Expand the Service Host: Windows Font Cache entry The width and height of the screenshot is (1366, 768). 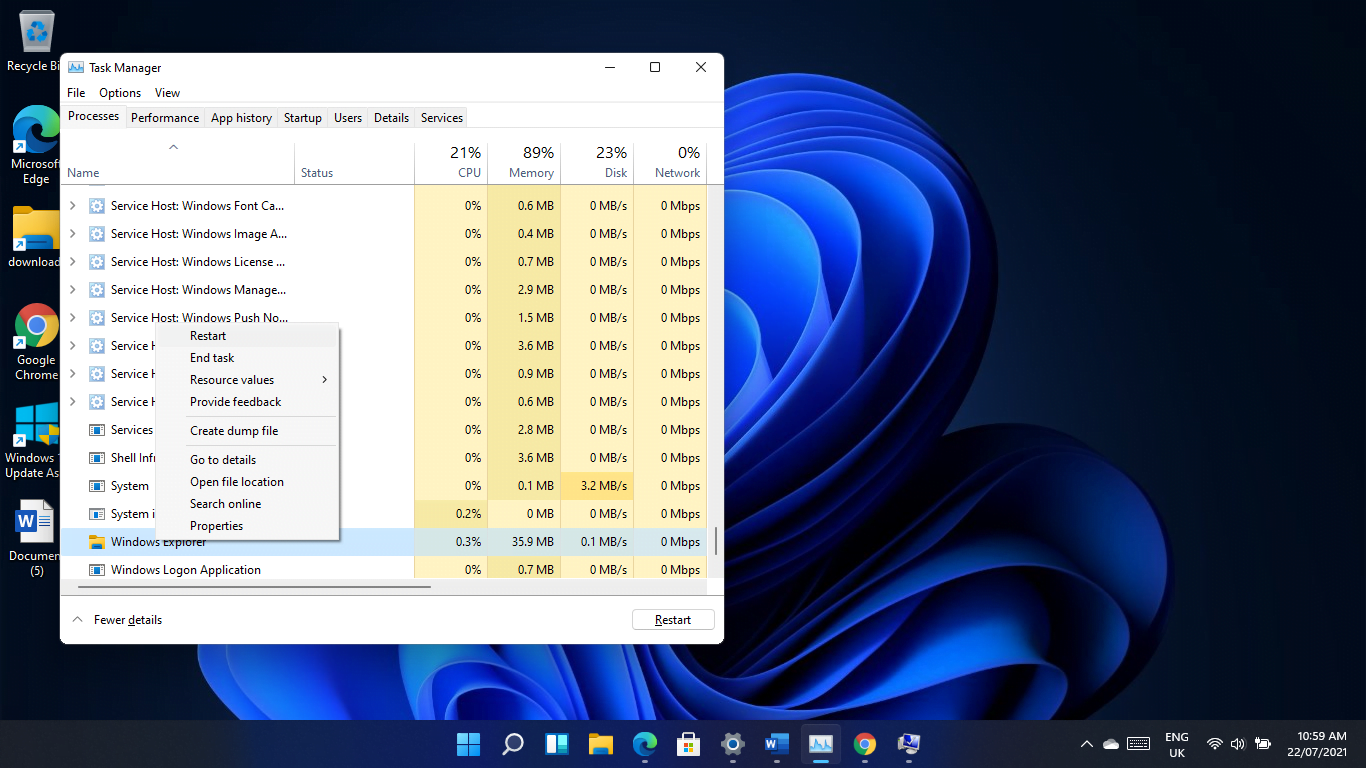(x=71, y=205)
